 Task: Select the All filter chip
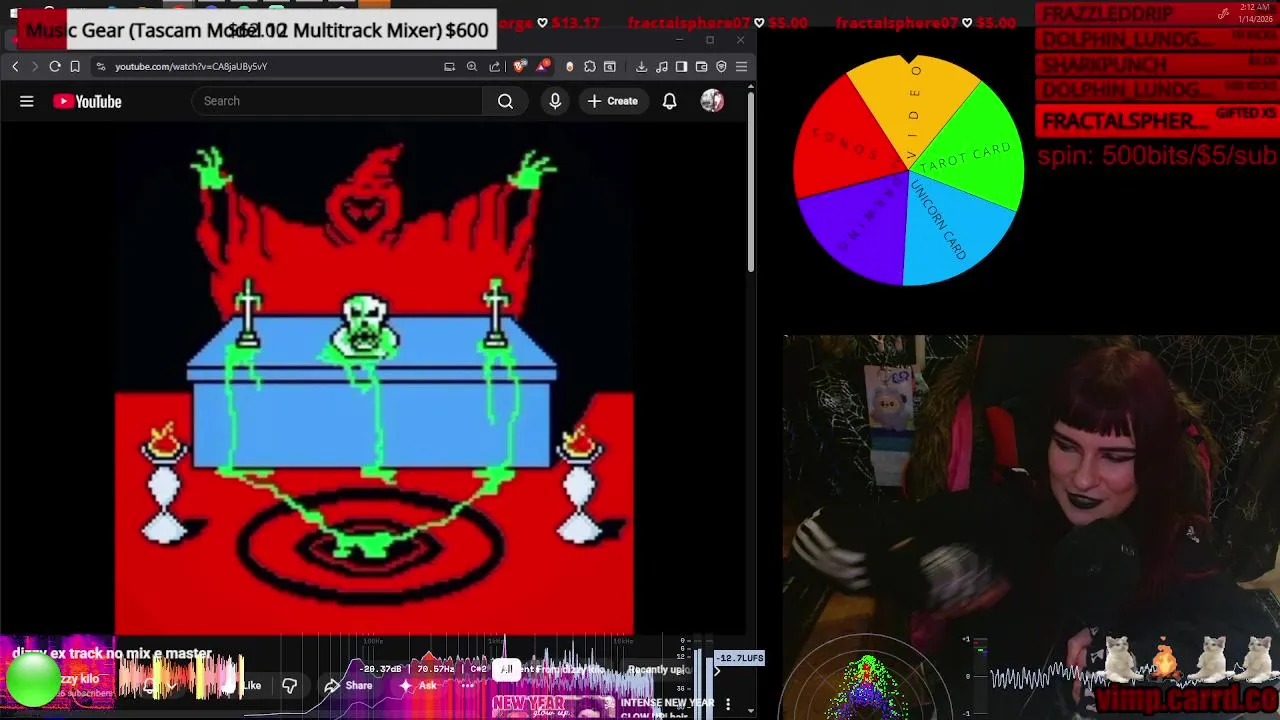point(506,670)
